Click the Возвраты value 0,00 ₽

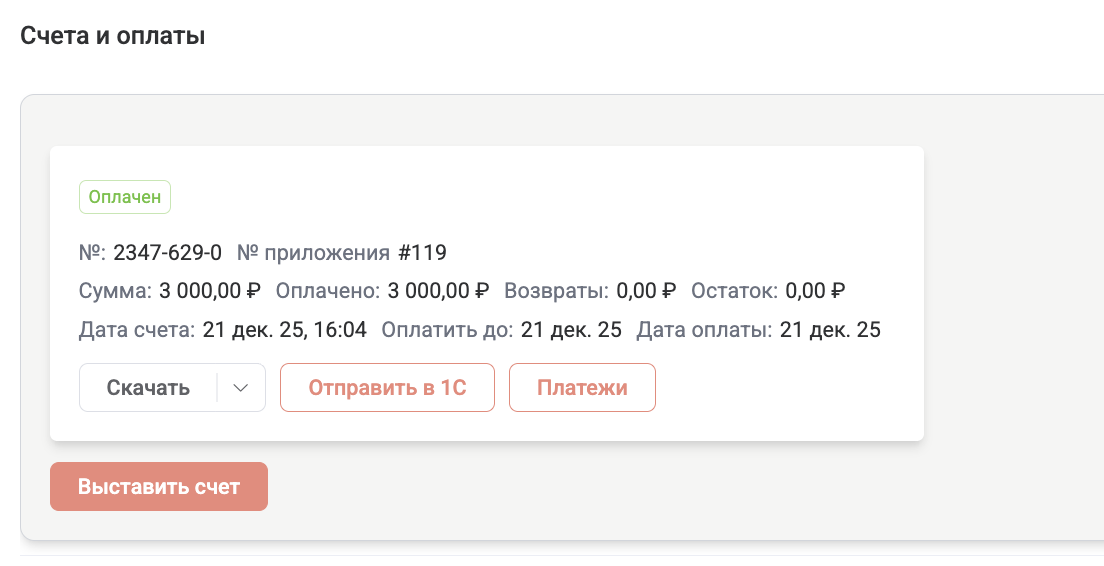click(x=646, y=291)
